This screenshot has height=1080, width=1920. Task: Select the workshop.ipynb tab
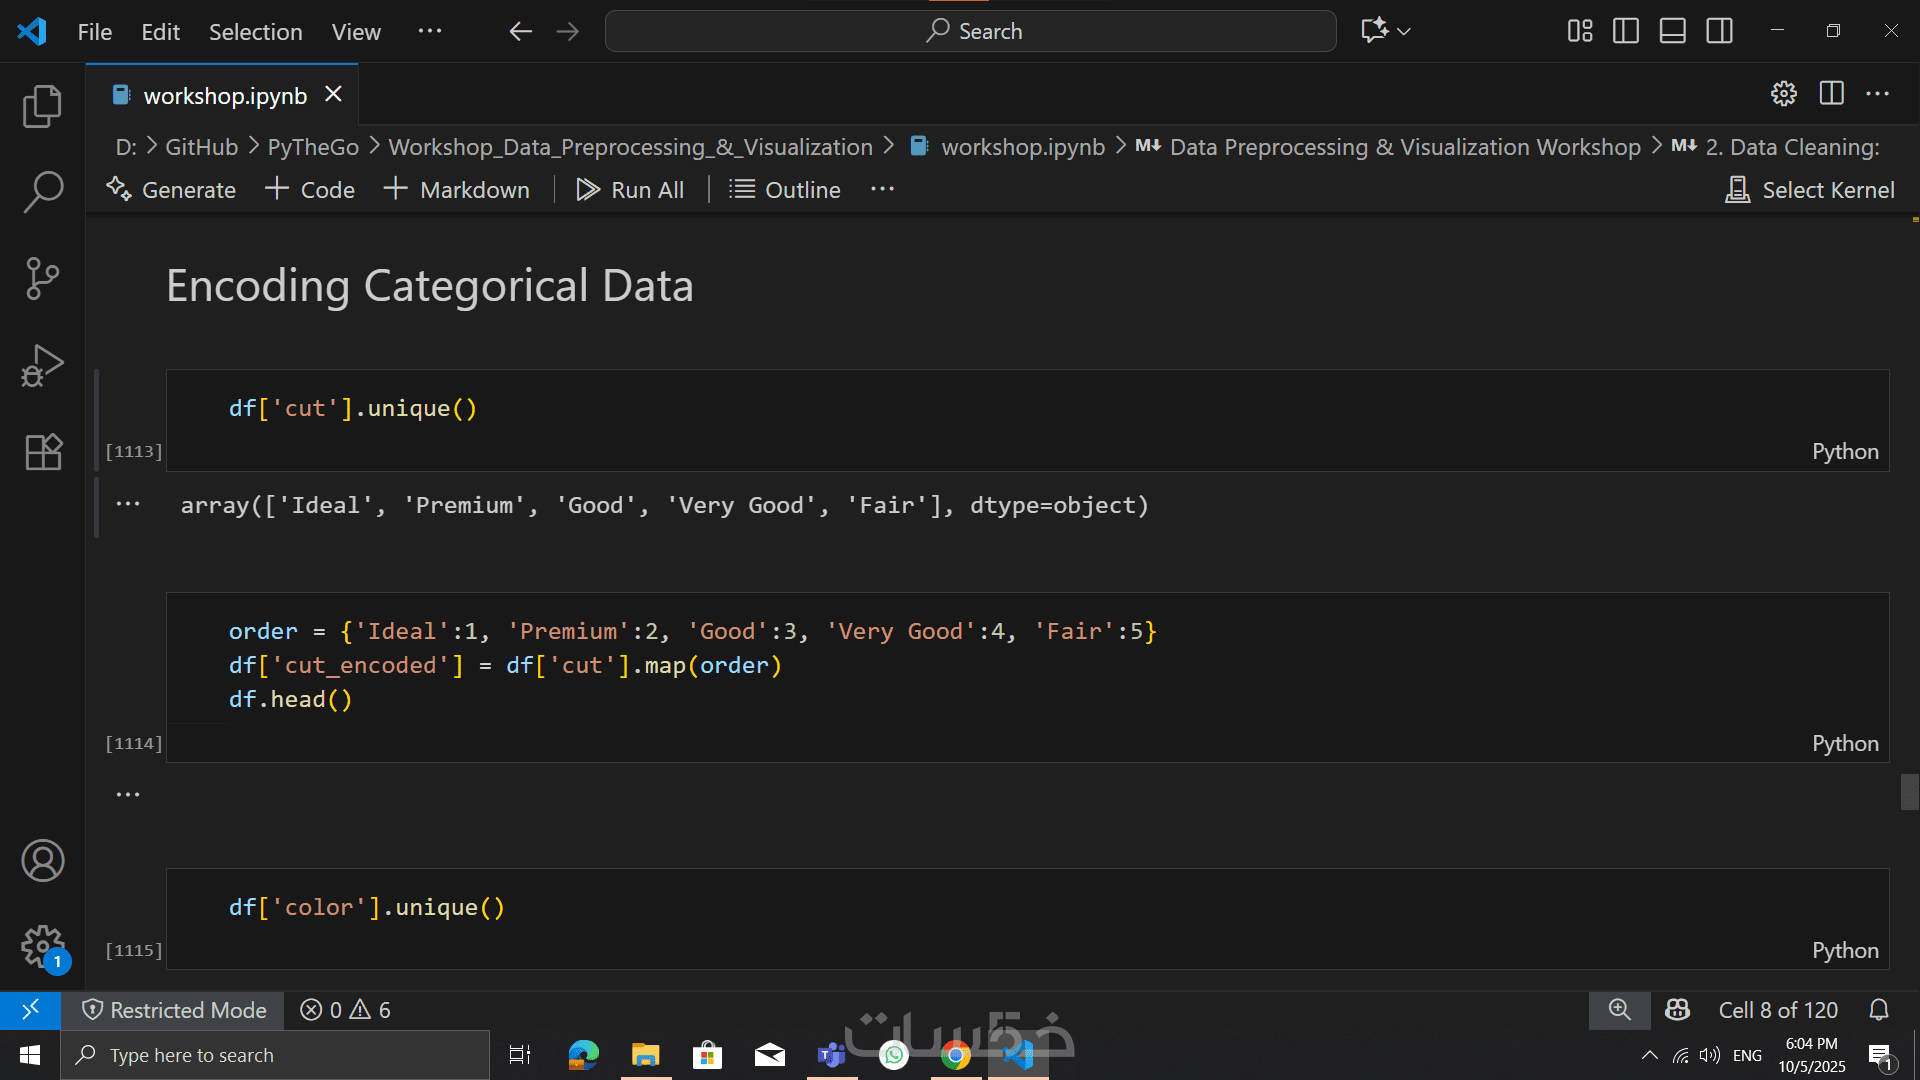pyautogui.click(x=224, y=96)
